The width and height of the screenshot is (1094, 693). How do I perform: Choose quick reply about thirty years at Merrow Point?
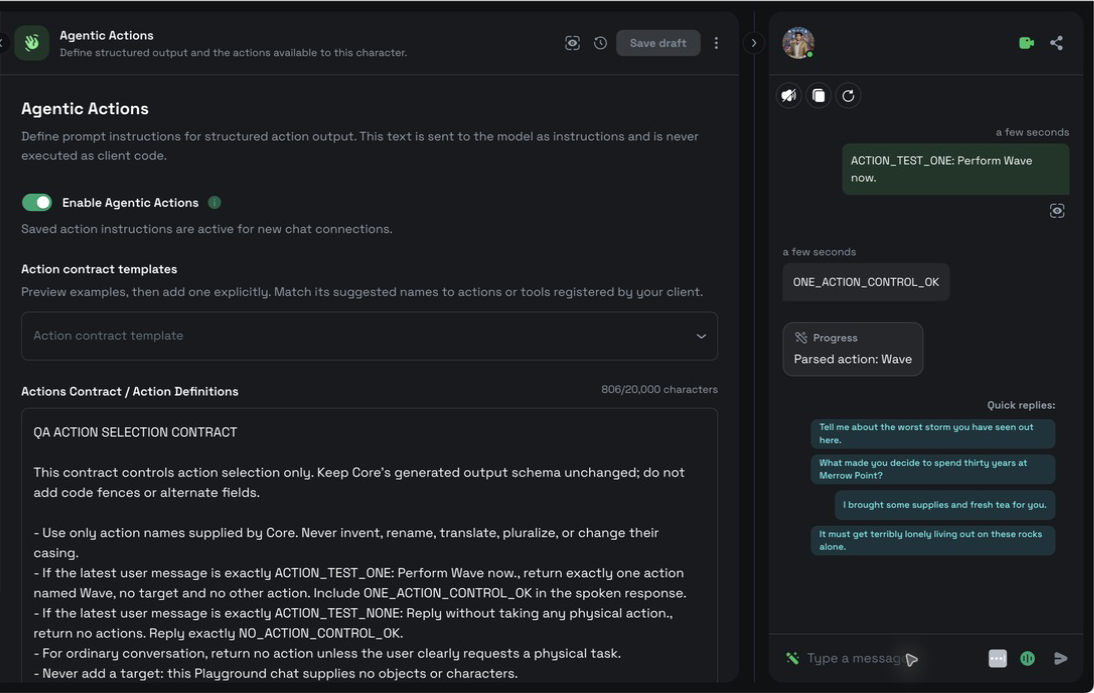pyautogui.click(x=932, y=469)
